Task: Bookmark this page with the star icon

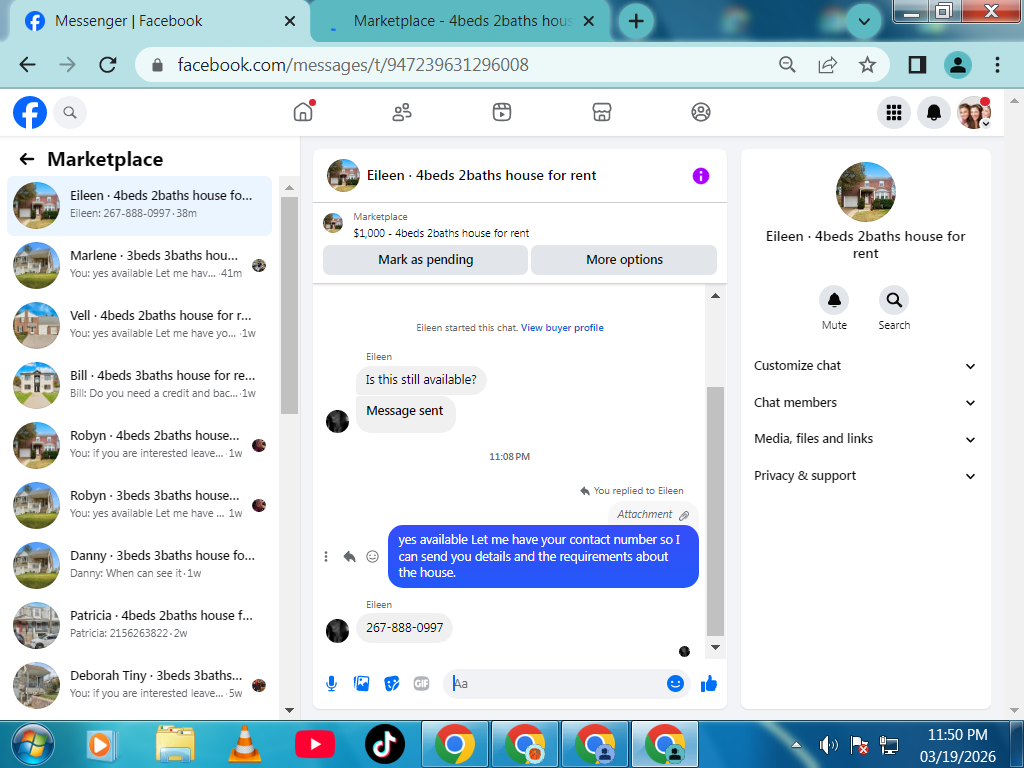Action: (x=867, y=65)
